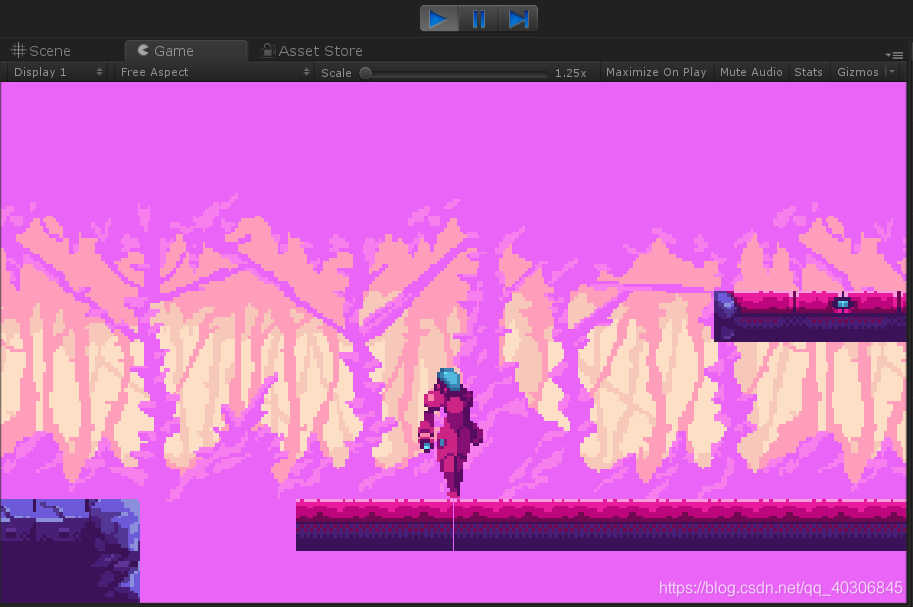Expand the Gizmos dropdown arrow
The height and width of the screenshot is (607, 913).
click(891, 71)
